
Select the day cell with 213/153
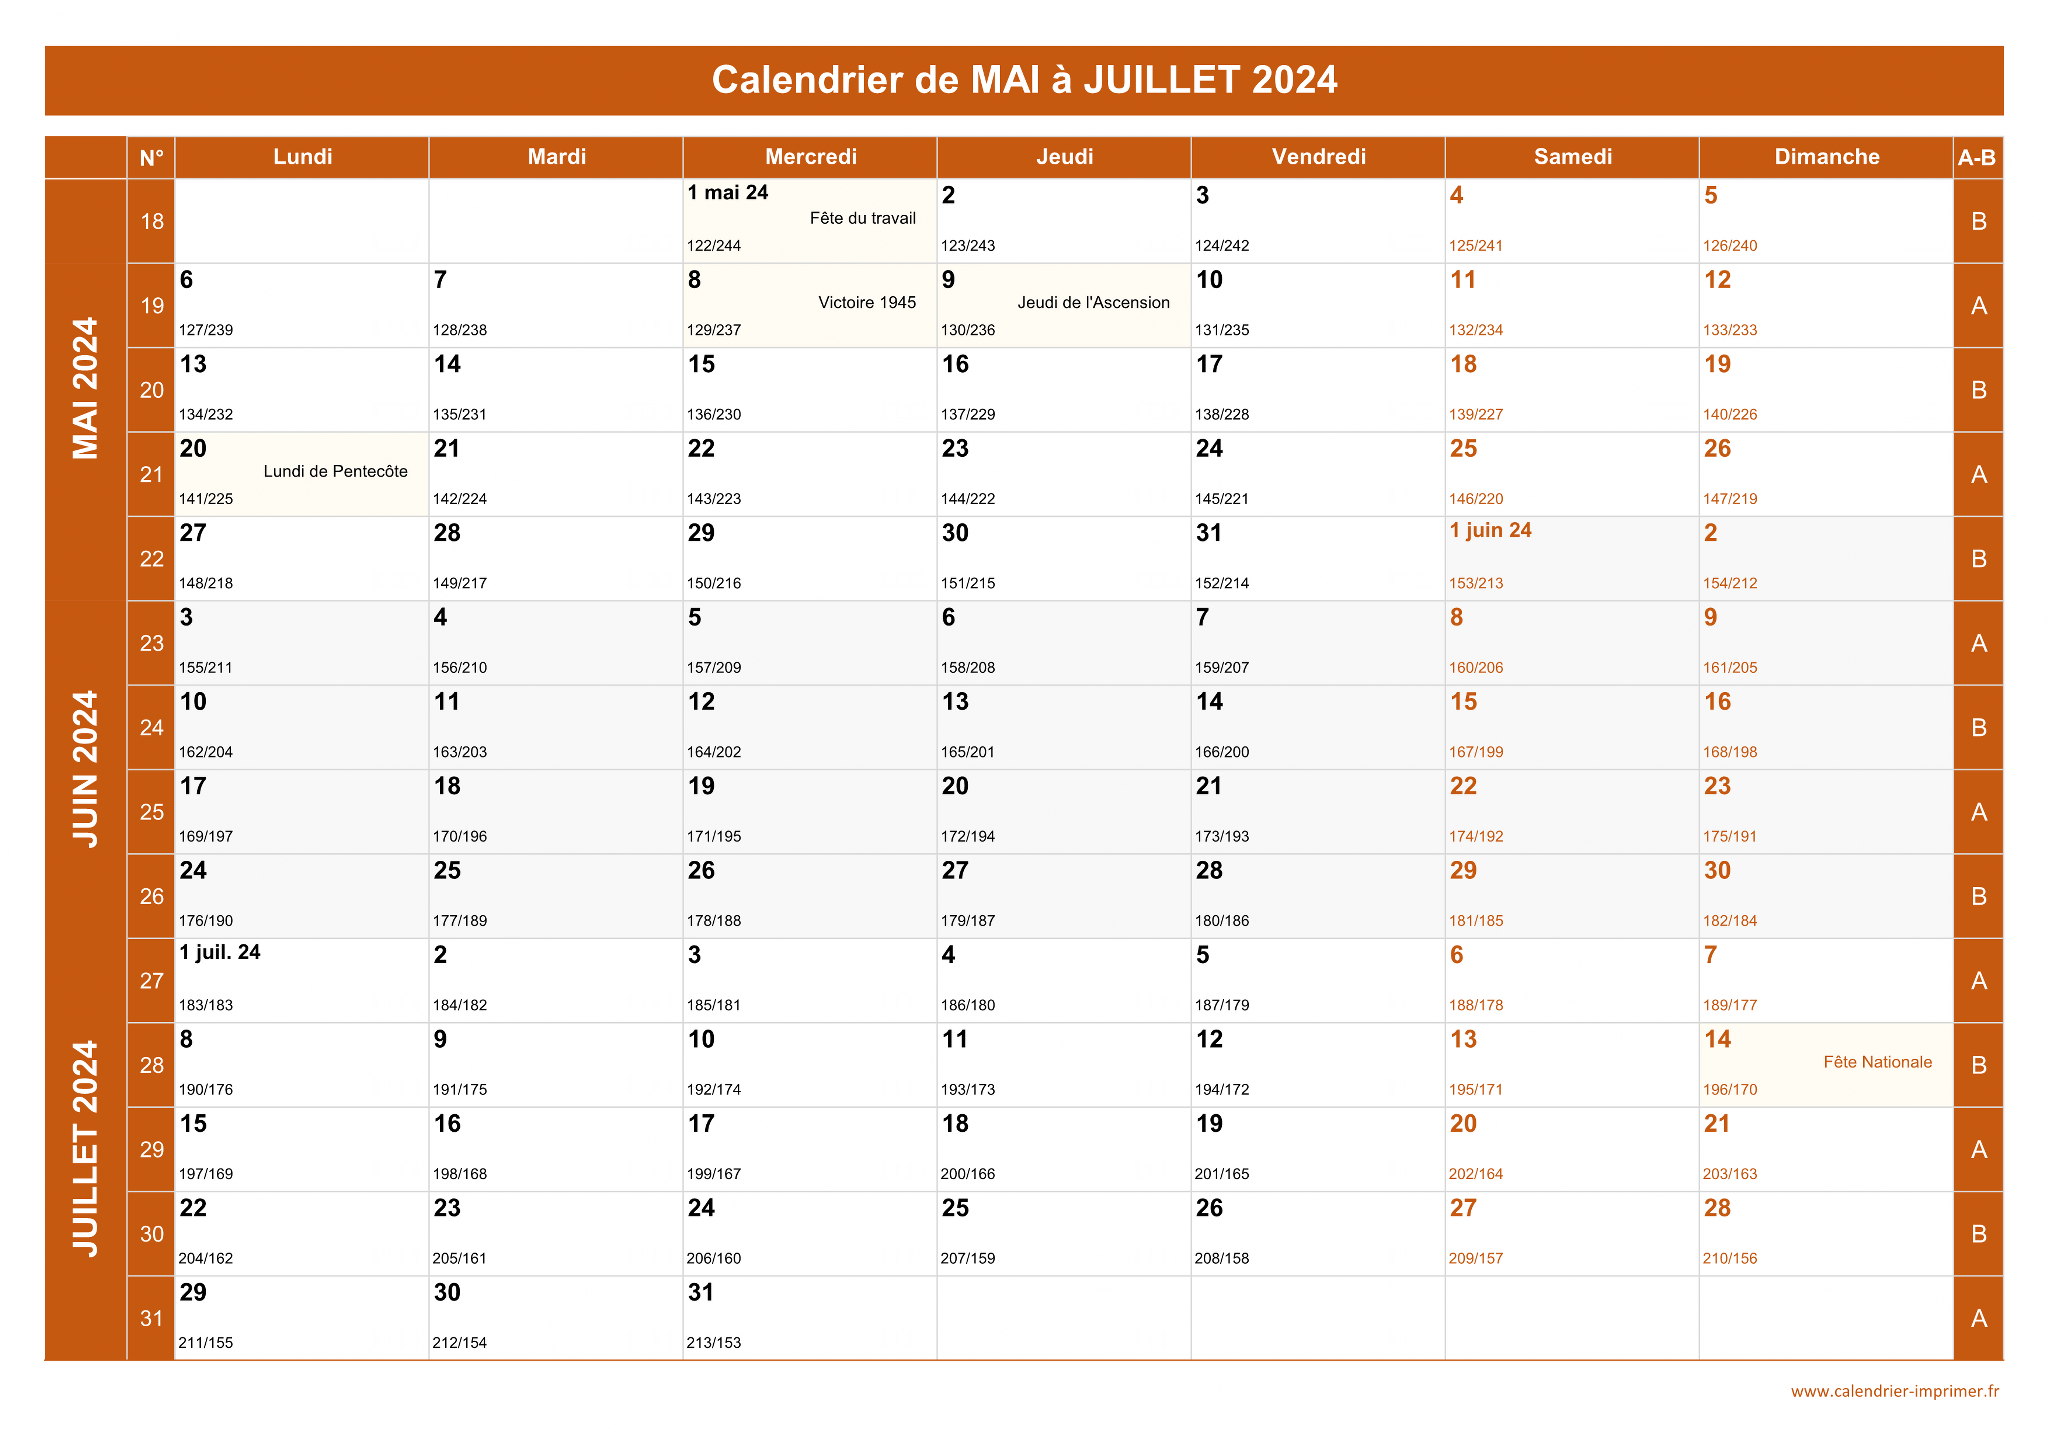(810, 1318)
